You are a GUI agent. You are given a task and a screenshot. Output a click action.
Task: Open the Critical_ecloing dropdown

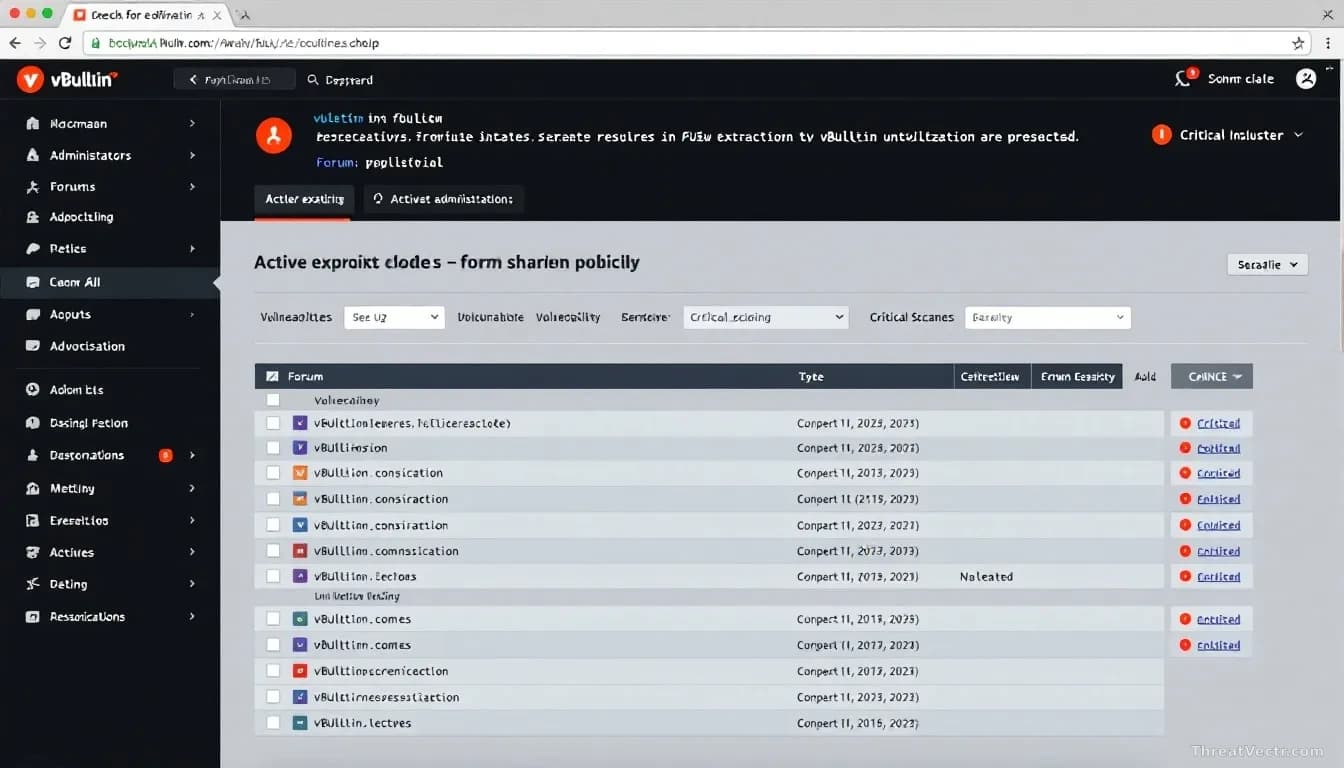[x=766, y=317]
